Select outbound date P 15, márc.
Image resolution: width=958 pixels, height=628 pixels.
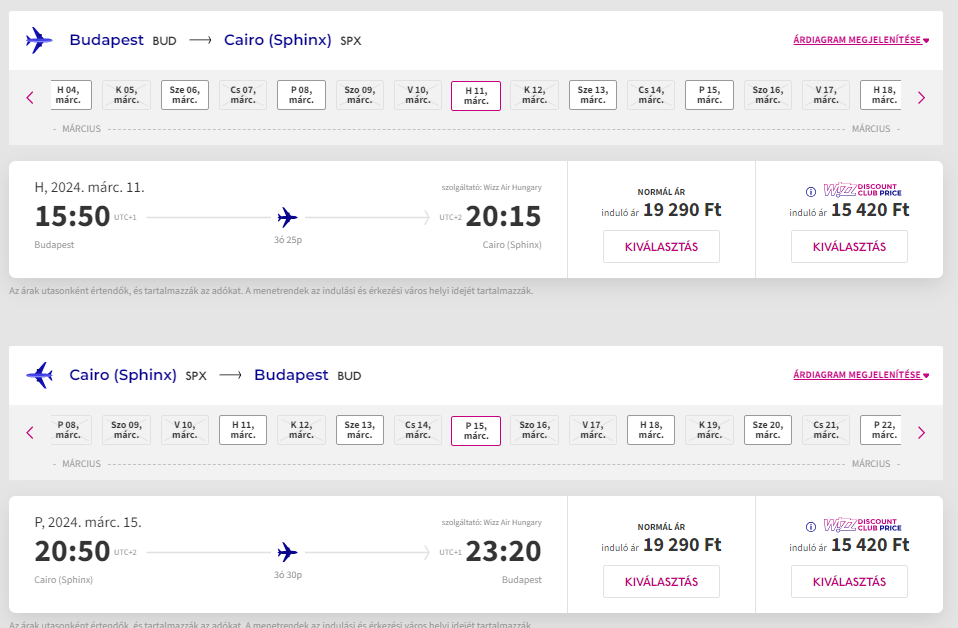pos(710,95)
